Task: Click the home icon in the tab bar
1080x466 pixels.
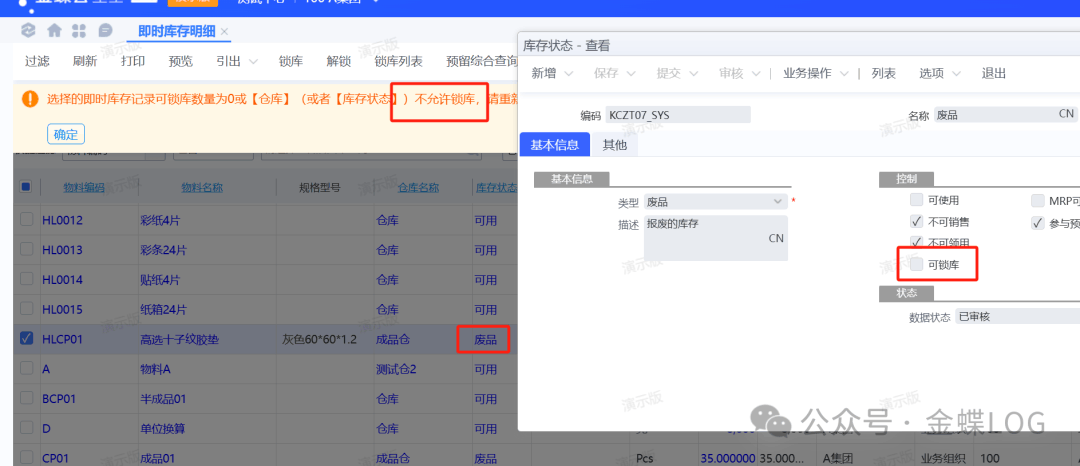Action: tap(54, 31)
